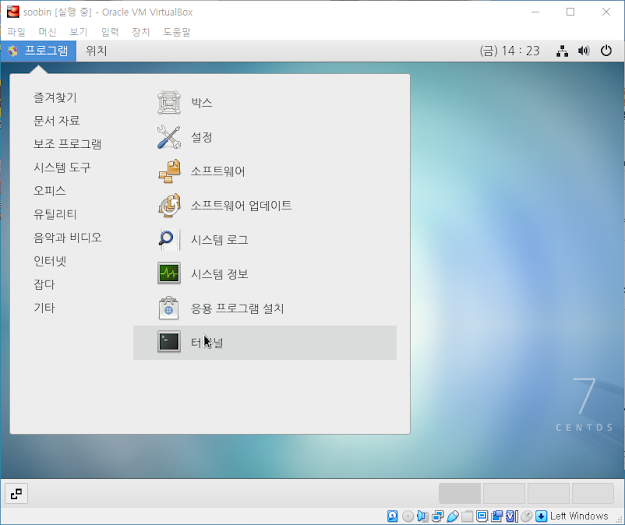Open the network status icon in top panel
This screenshot has height=525, width=625.
pos(562,51)
